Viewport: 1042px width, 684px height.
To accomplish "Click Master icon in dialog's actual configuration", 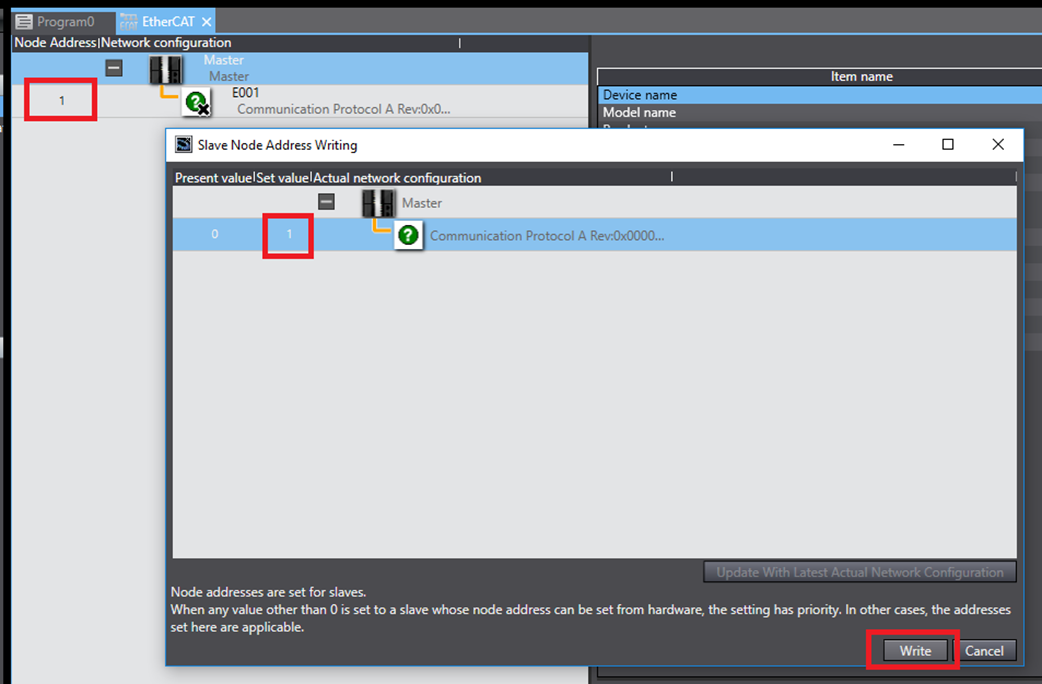I will [x=378, y=203].
